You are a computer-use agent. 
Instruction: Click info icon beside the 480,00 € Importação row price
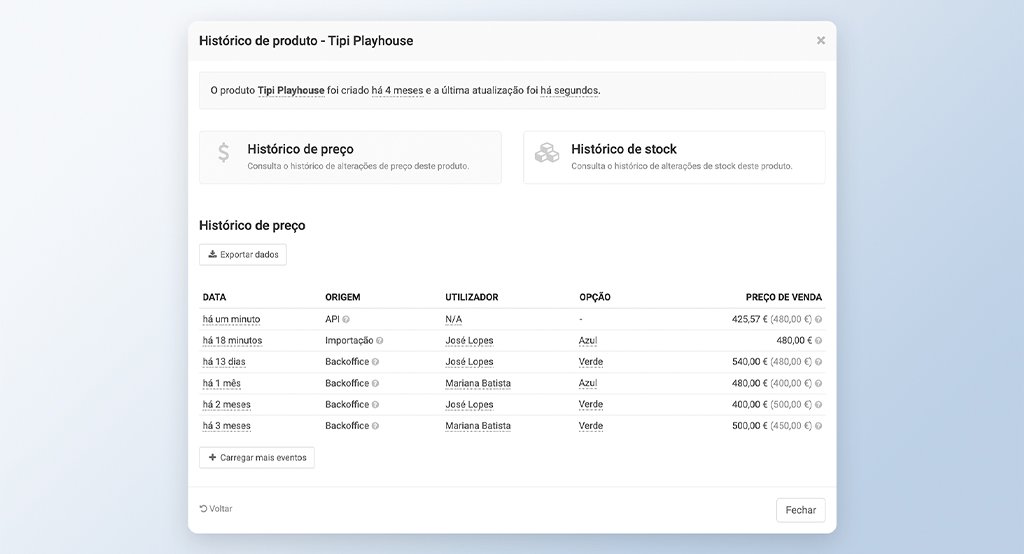(818, 340)
